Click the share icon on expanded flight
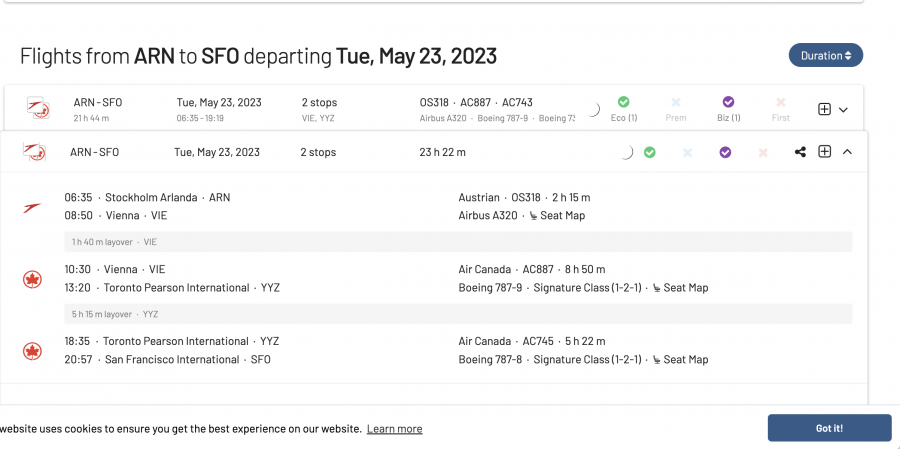 [800, 152]
